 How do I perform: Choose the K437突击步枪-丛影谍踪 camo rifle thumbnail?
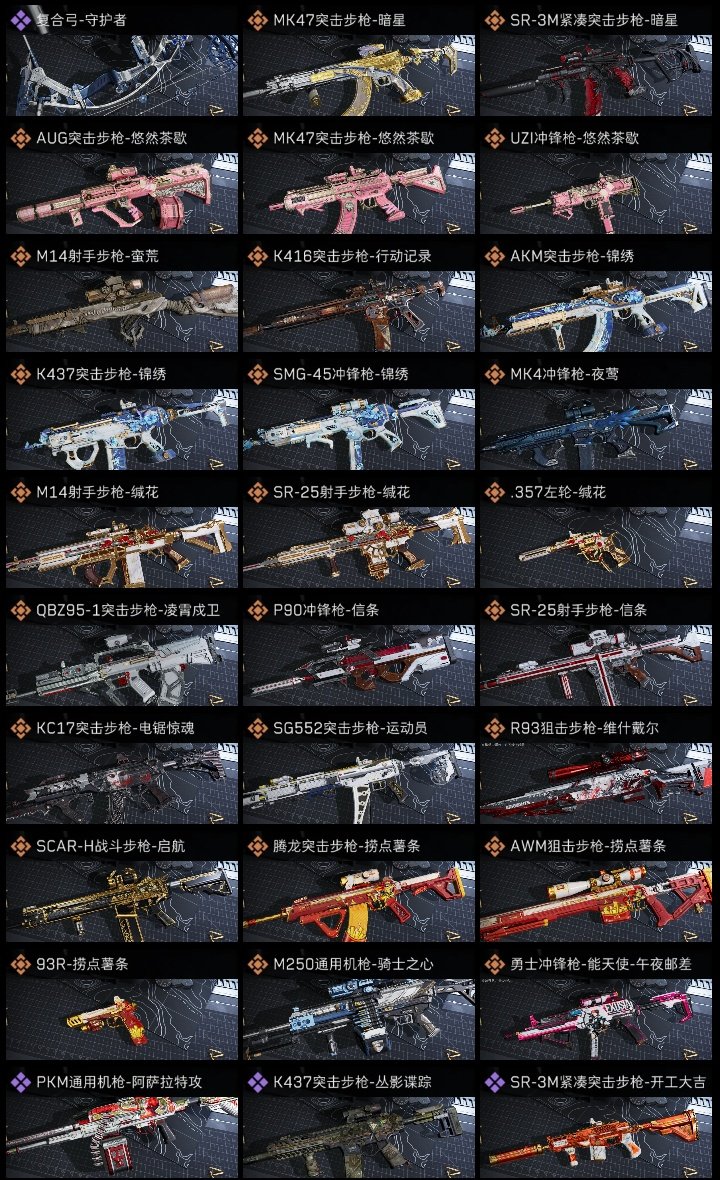359,1137
